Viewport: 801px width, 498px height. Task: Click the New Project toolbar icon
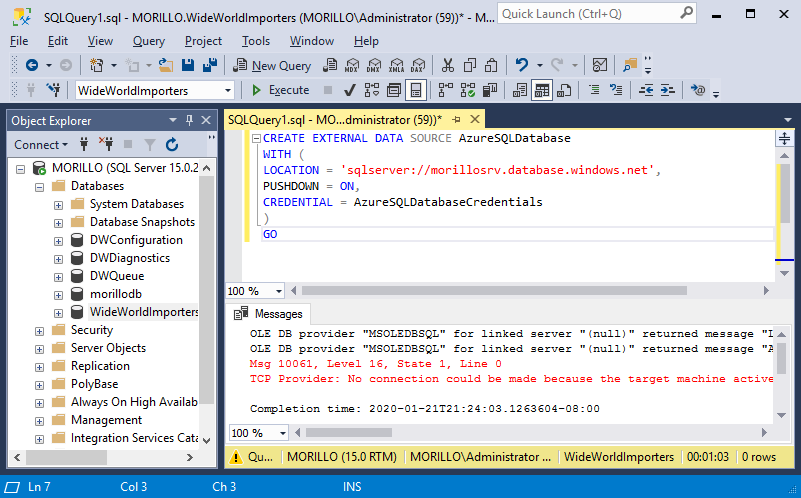click(x=96, y=65)
